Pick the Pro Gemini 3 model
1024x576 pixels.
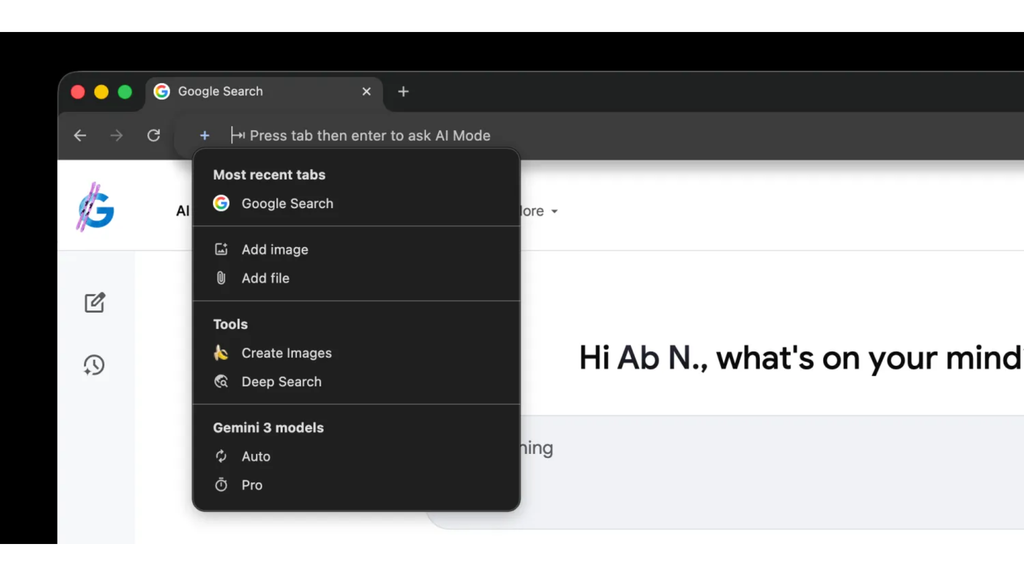point(252,486)
